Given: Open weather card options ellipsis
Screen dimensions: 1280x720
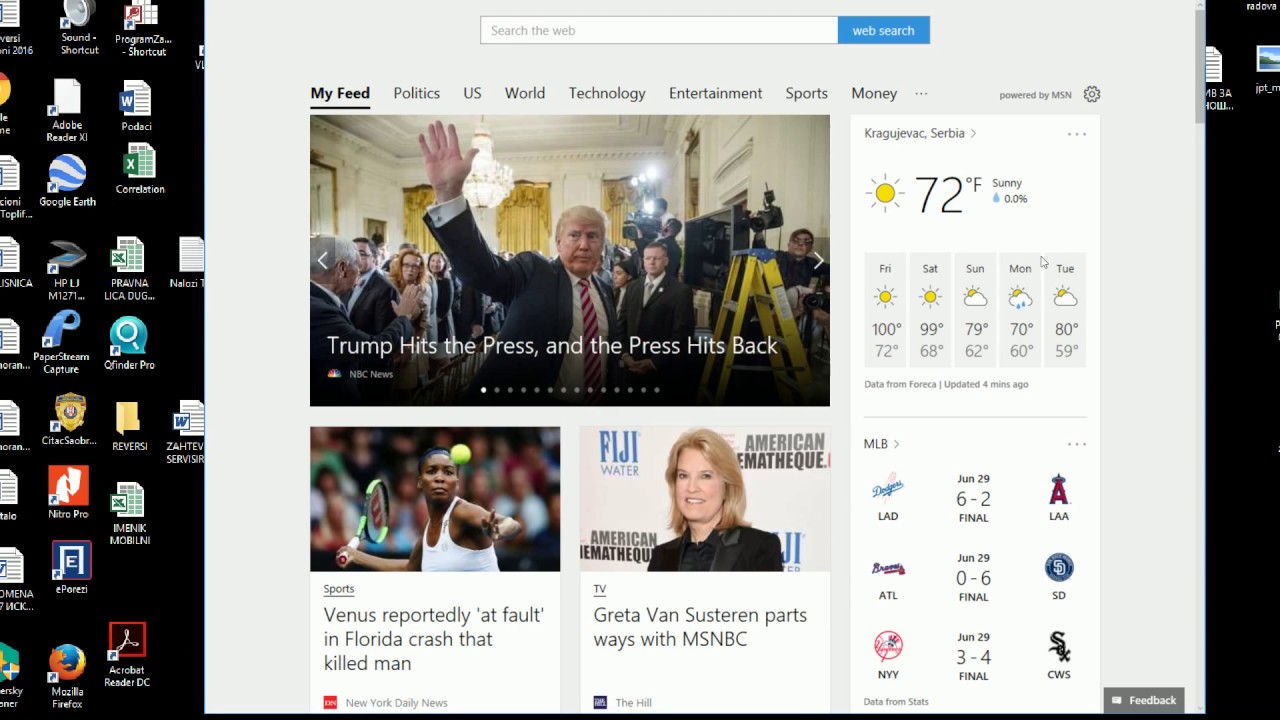Looking at the screenshot, I should click(1076, 134).
